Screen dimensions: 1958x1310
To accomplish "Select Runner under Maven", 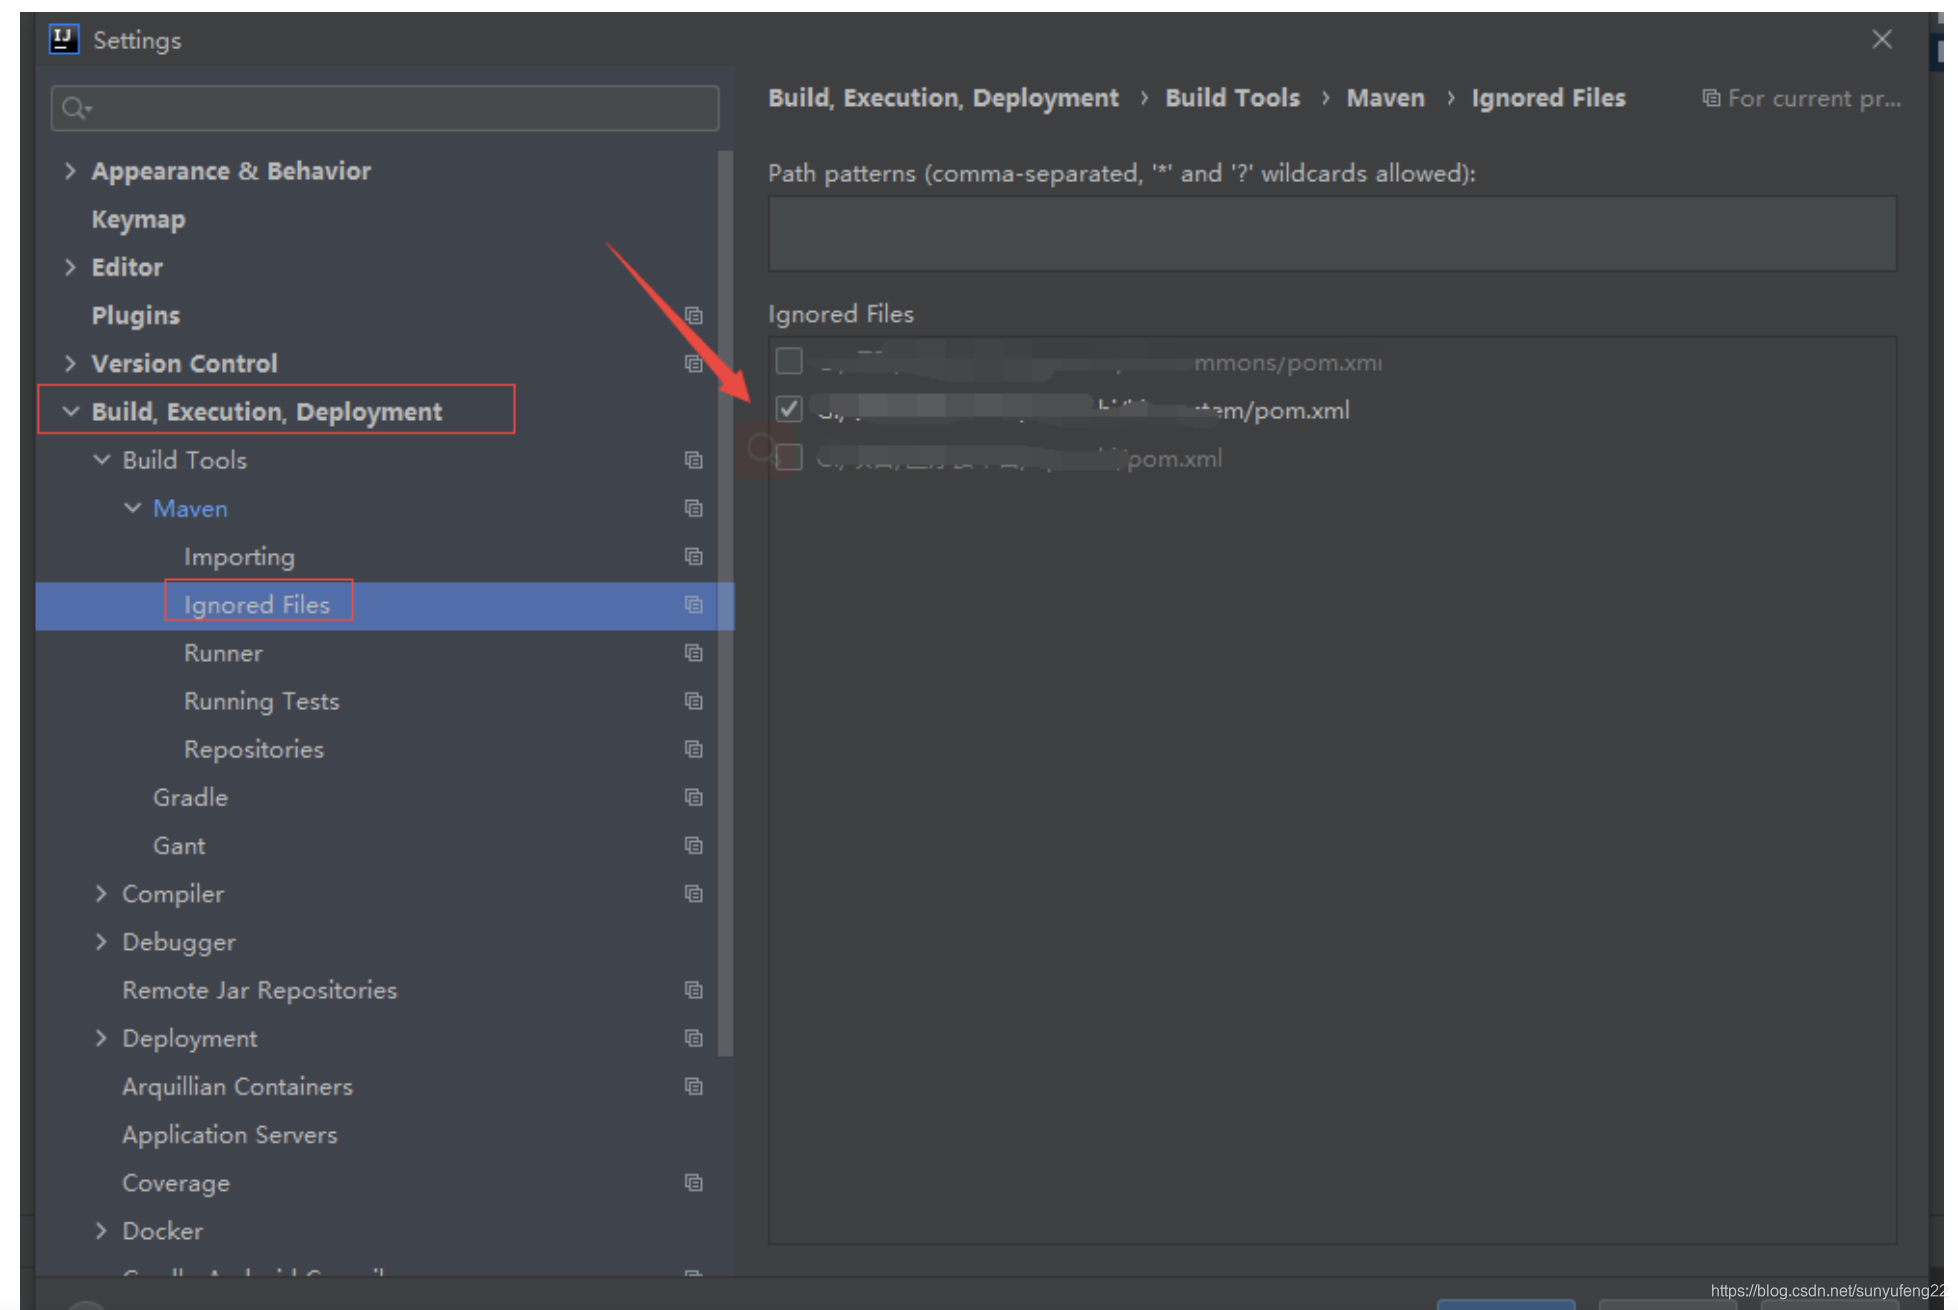I will [223, 653].
